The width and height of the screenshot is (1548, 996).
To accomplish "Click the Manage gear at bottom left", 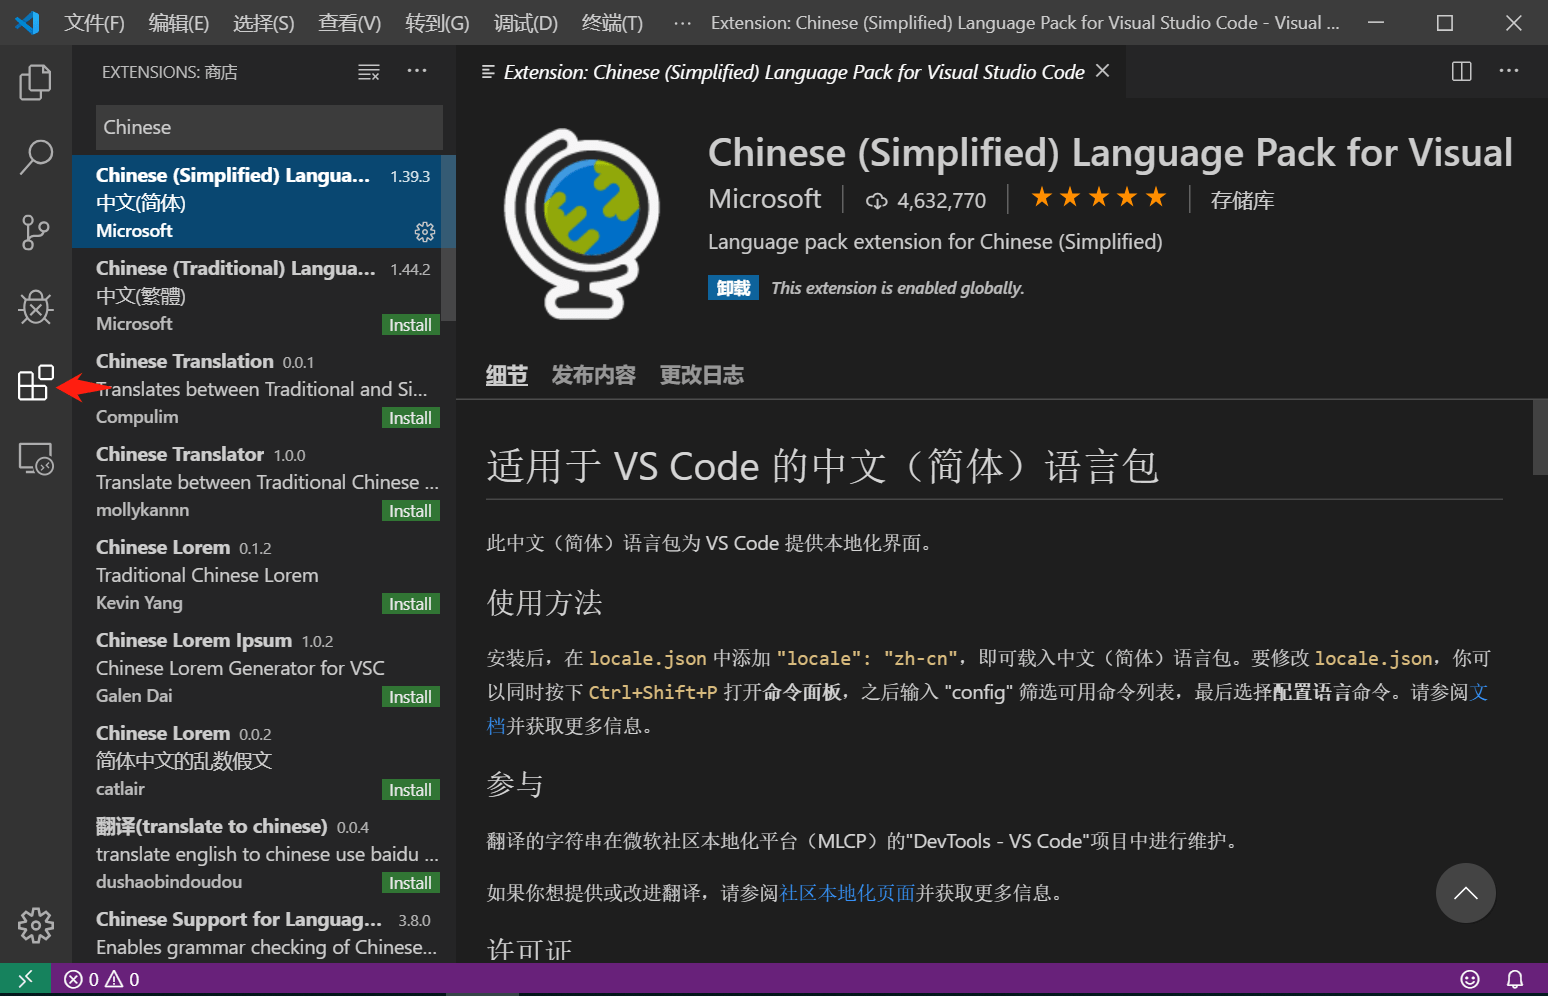I will 35,925.
